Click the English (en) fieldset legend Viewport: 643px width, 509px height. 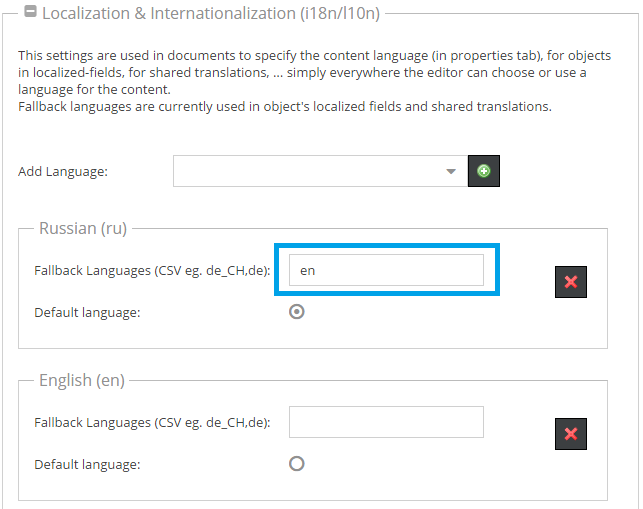tap(81, 380)
